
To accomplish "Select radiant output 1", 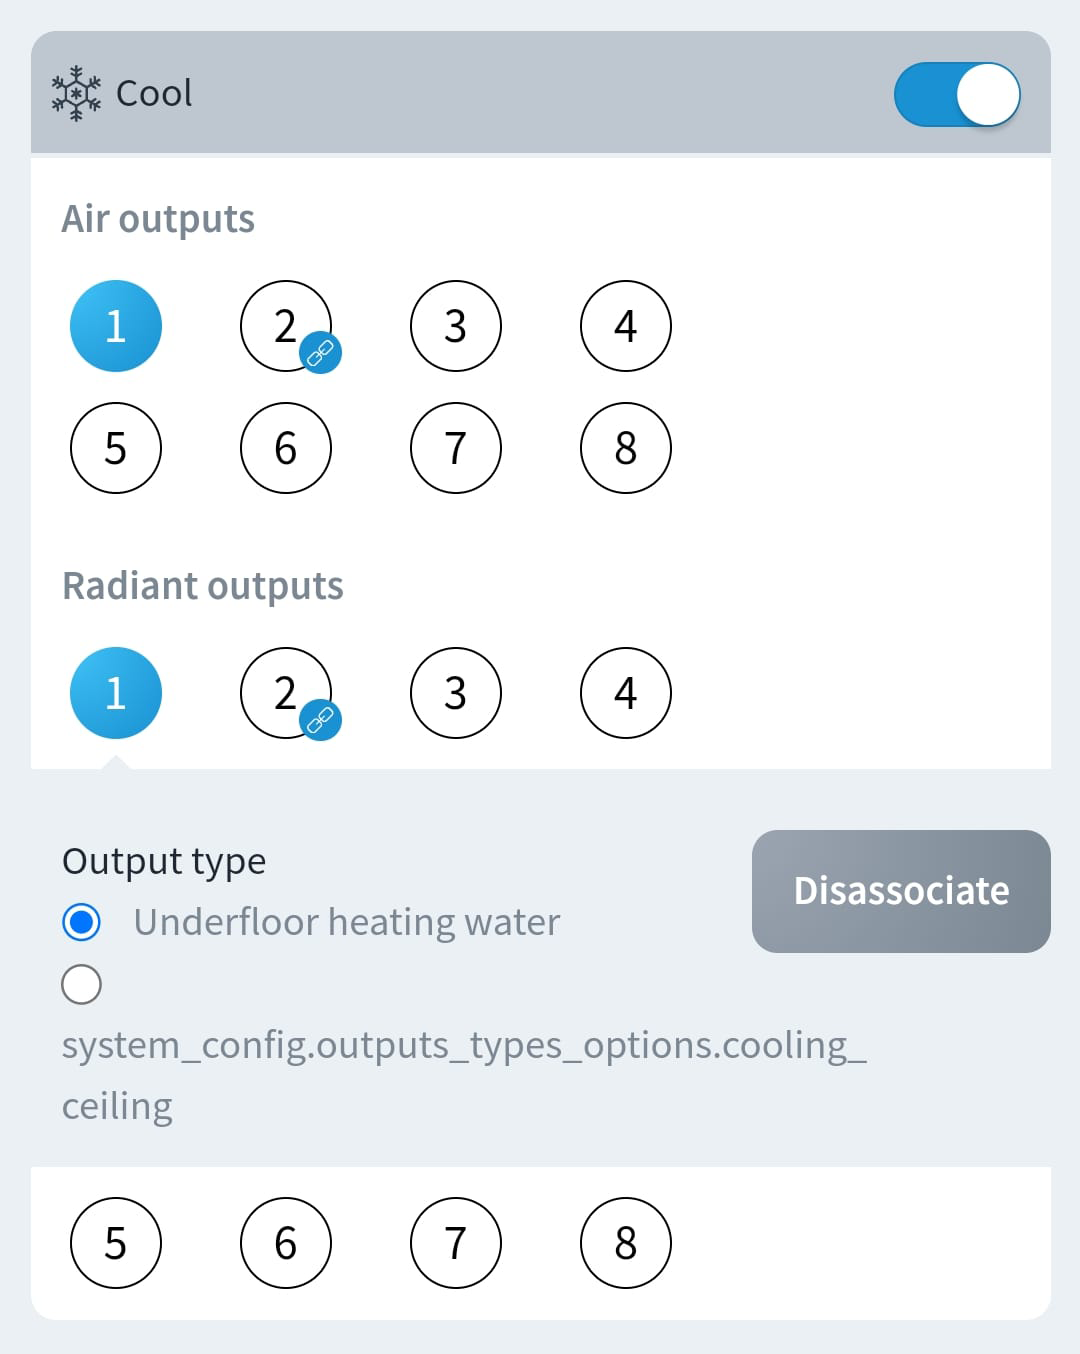I will tap(116, 693).
